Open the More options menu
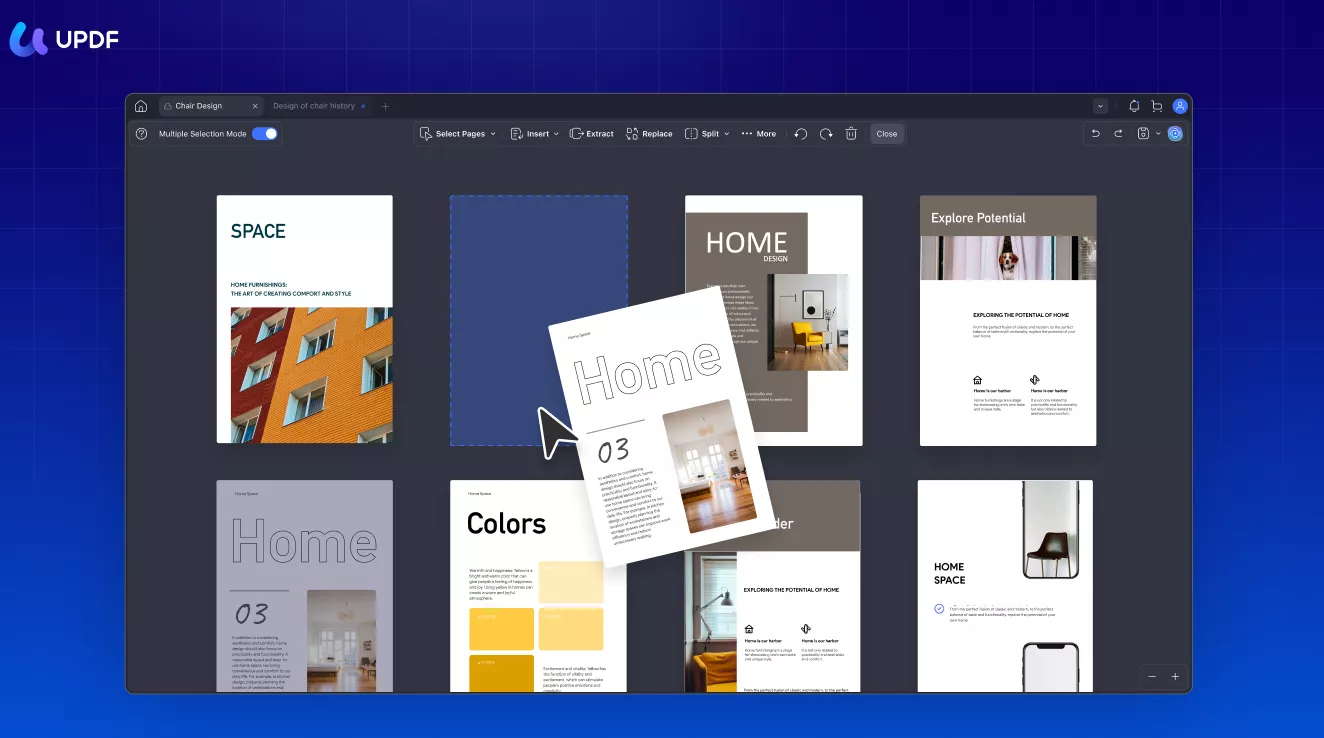 (x=759, y=134)
